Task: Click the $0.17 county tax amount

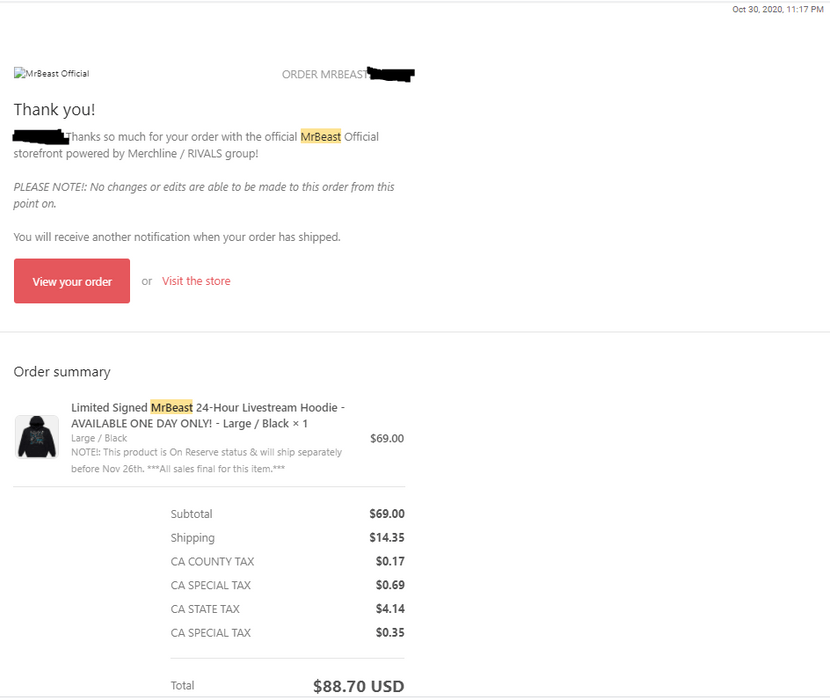Action: 390,562
